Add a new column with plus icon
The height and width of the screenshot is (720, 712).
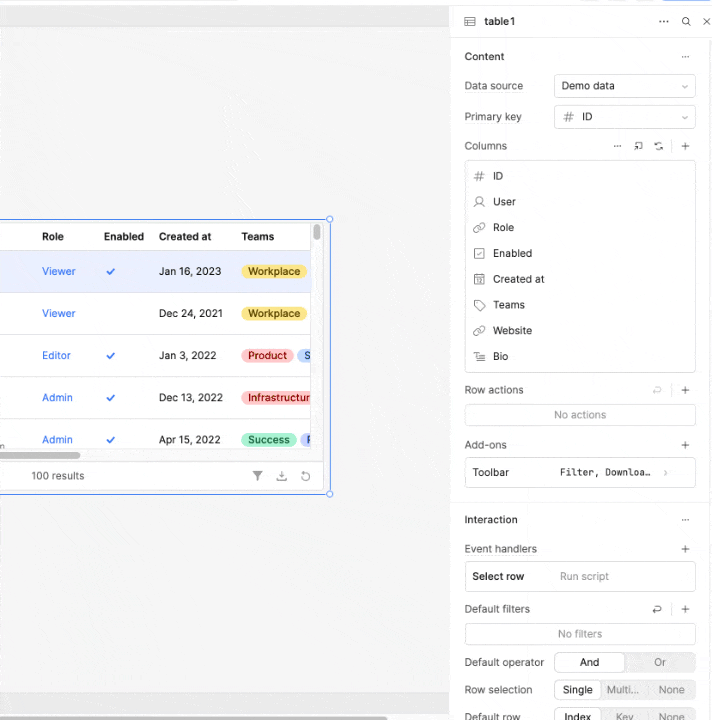pyautogui.click(x=685, y=146)
